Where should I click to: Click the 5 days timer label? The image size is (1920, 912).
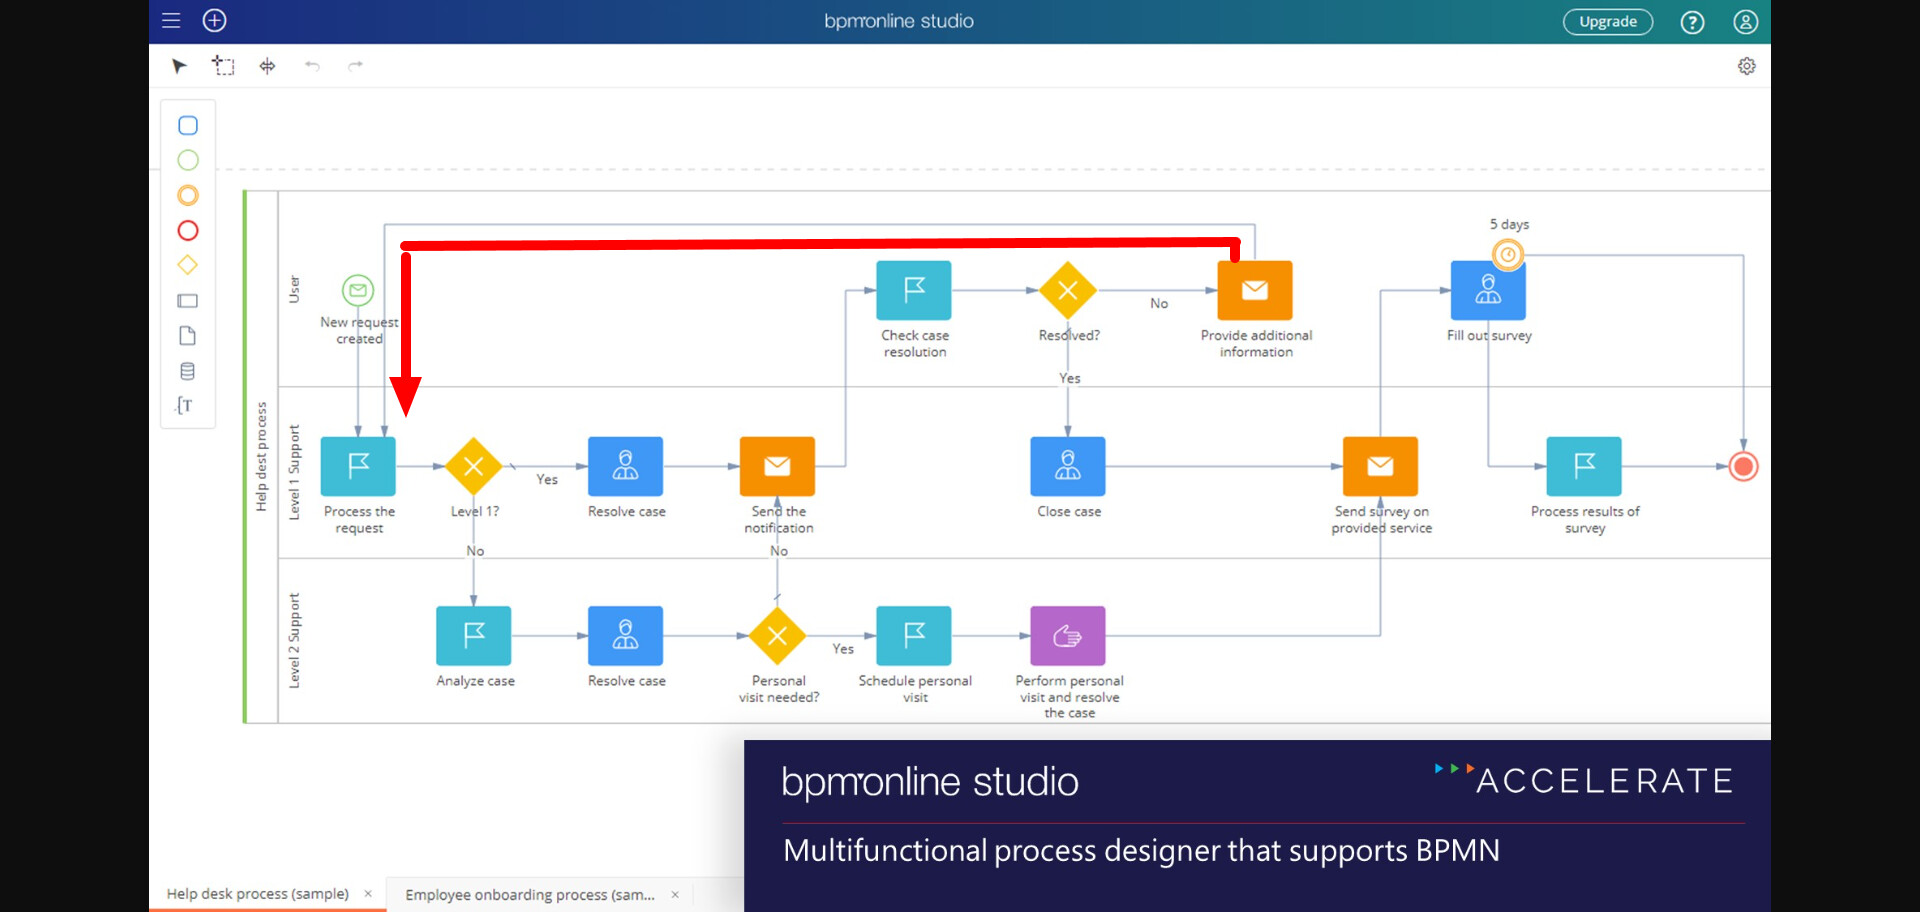coord(1509,225)
